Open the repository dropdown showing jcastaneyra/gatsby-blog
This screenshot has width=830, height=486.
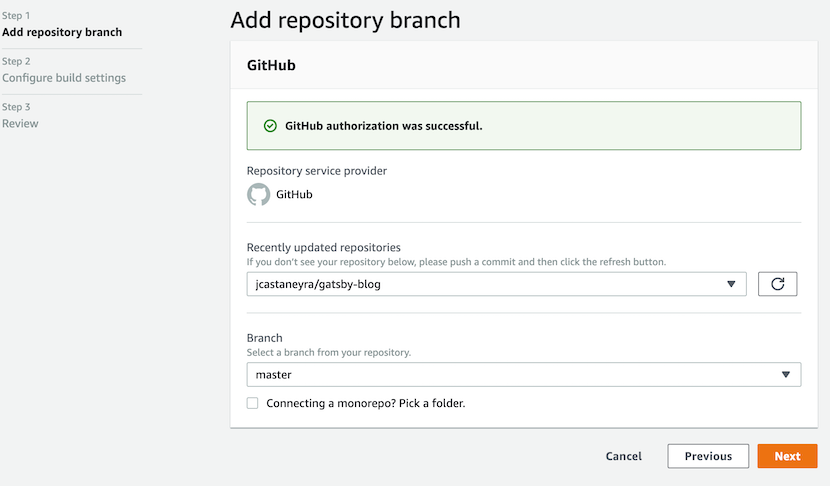click(x=497, y=284)
